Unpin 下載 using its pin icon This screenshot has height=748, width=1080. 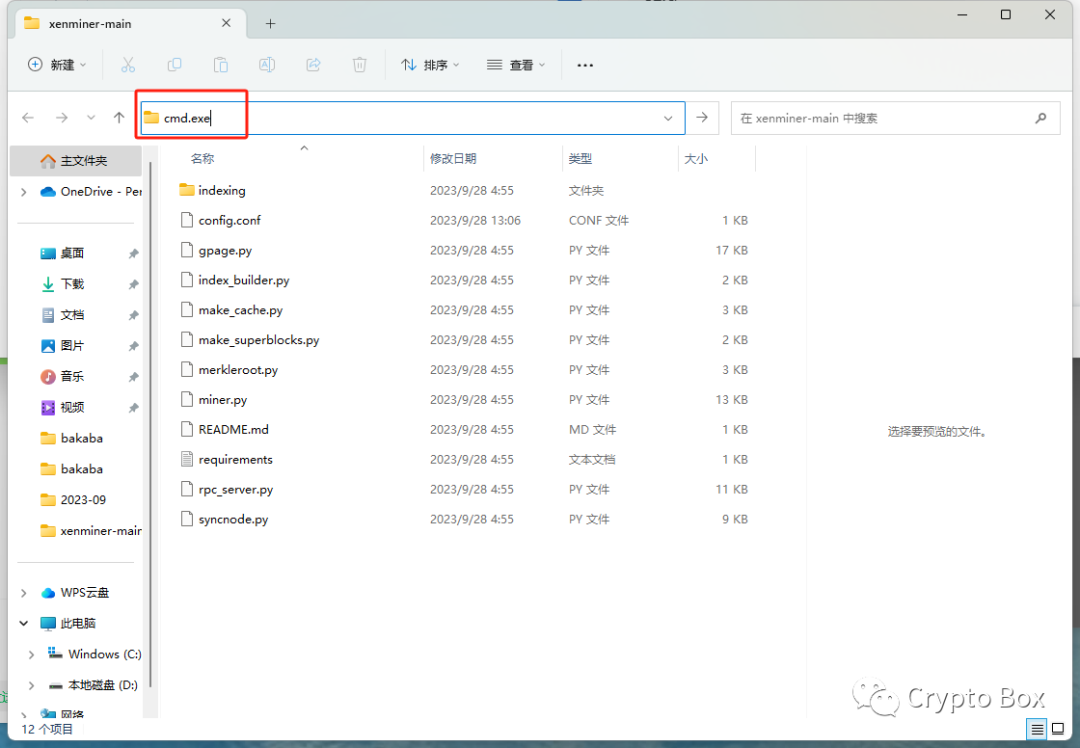coord(134,284)
